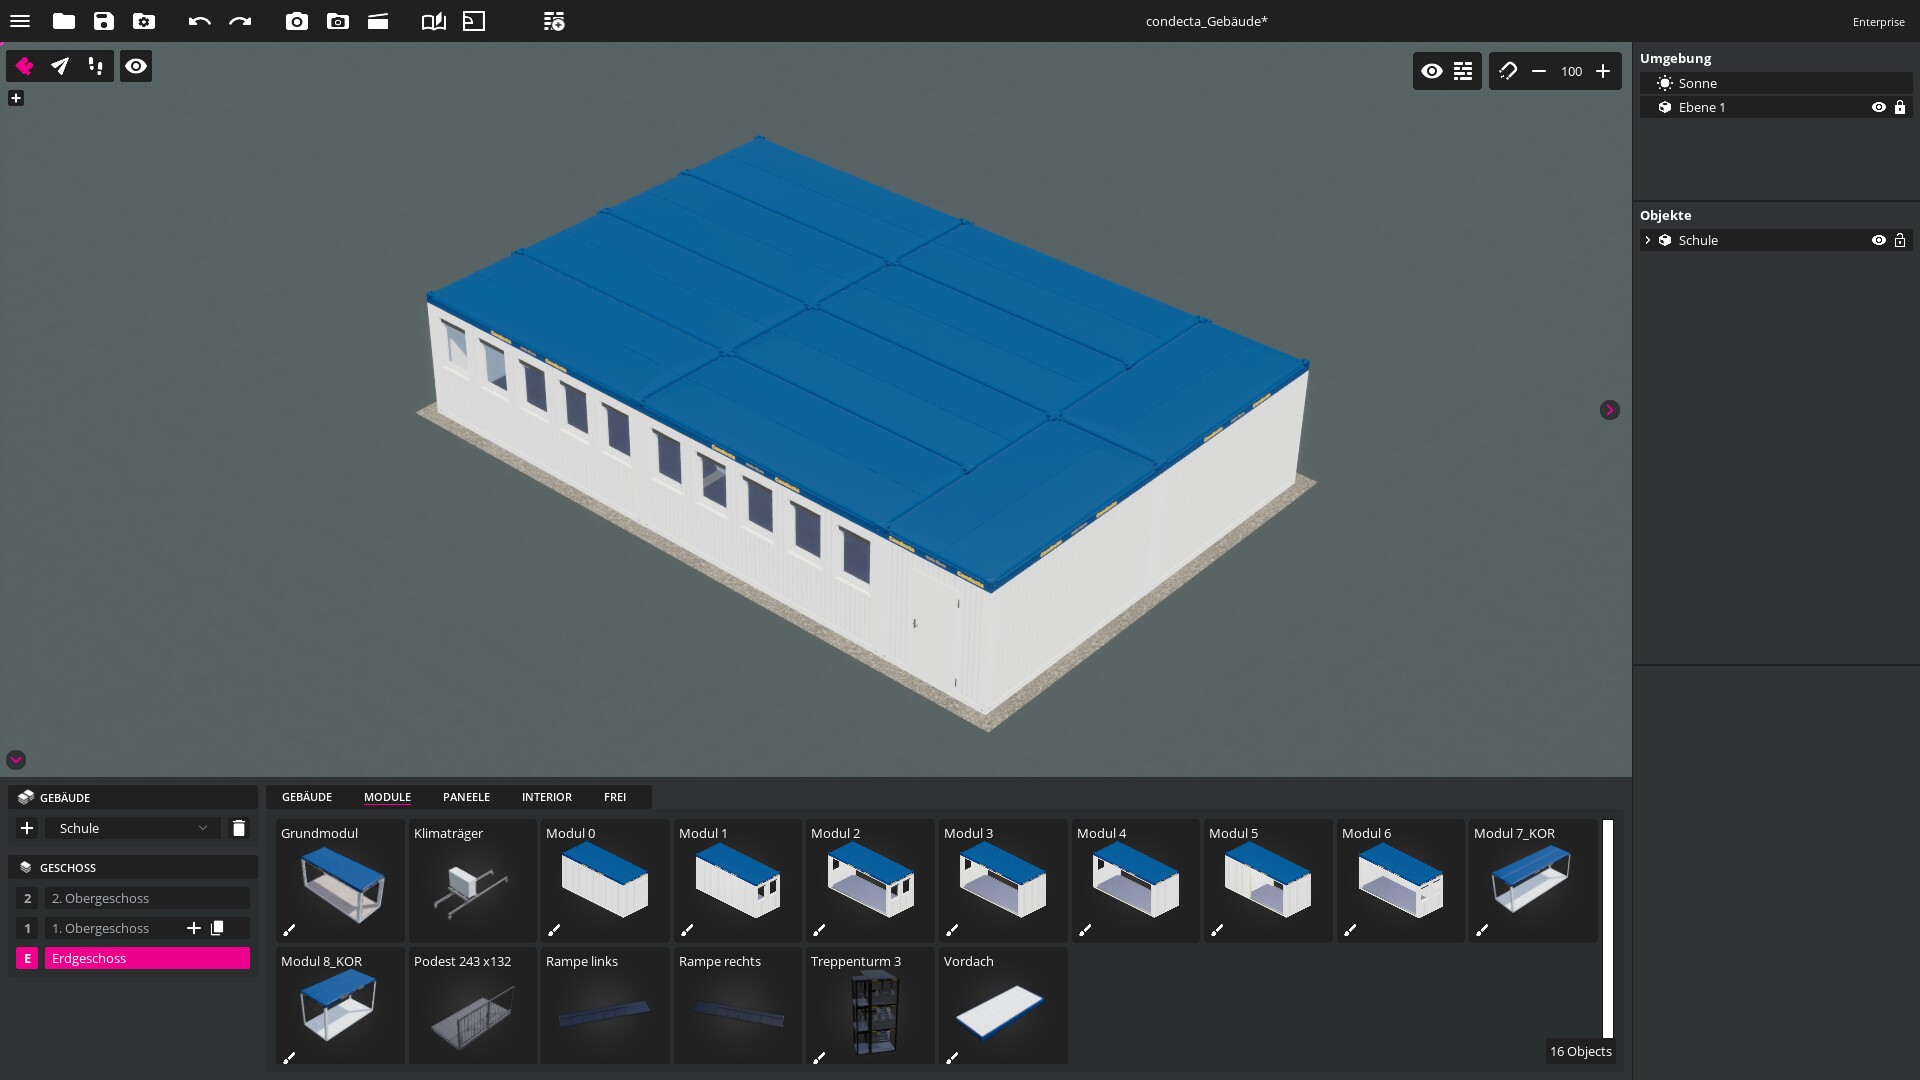Click the undo arrow icon

pos(199,21)
